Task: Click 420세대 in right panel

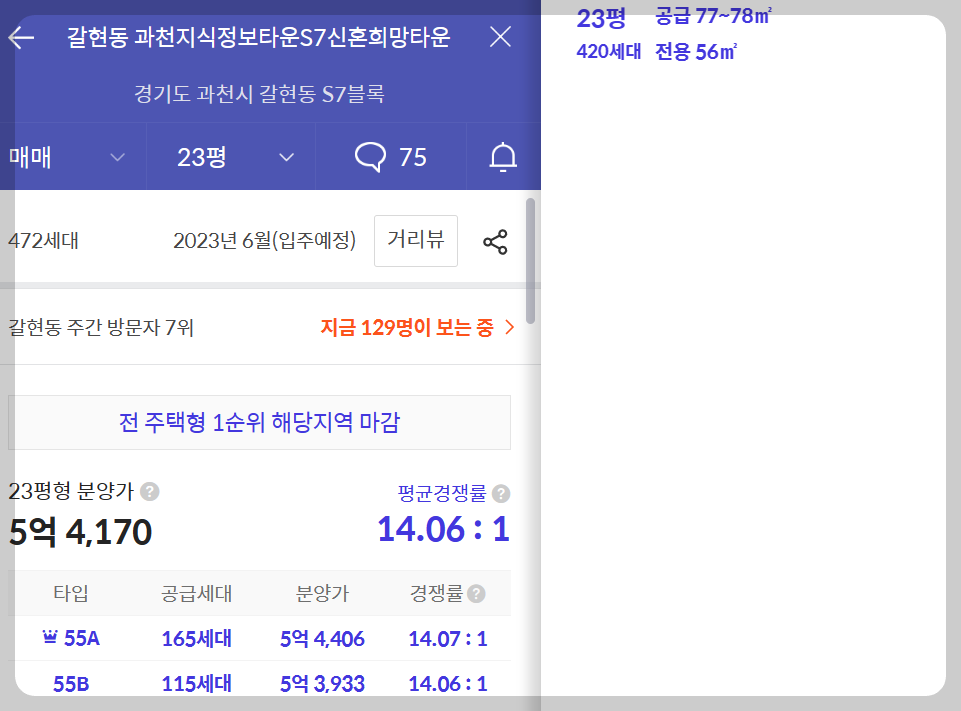Action: click(x=609, y=51)
